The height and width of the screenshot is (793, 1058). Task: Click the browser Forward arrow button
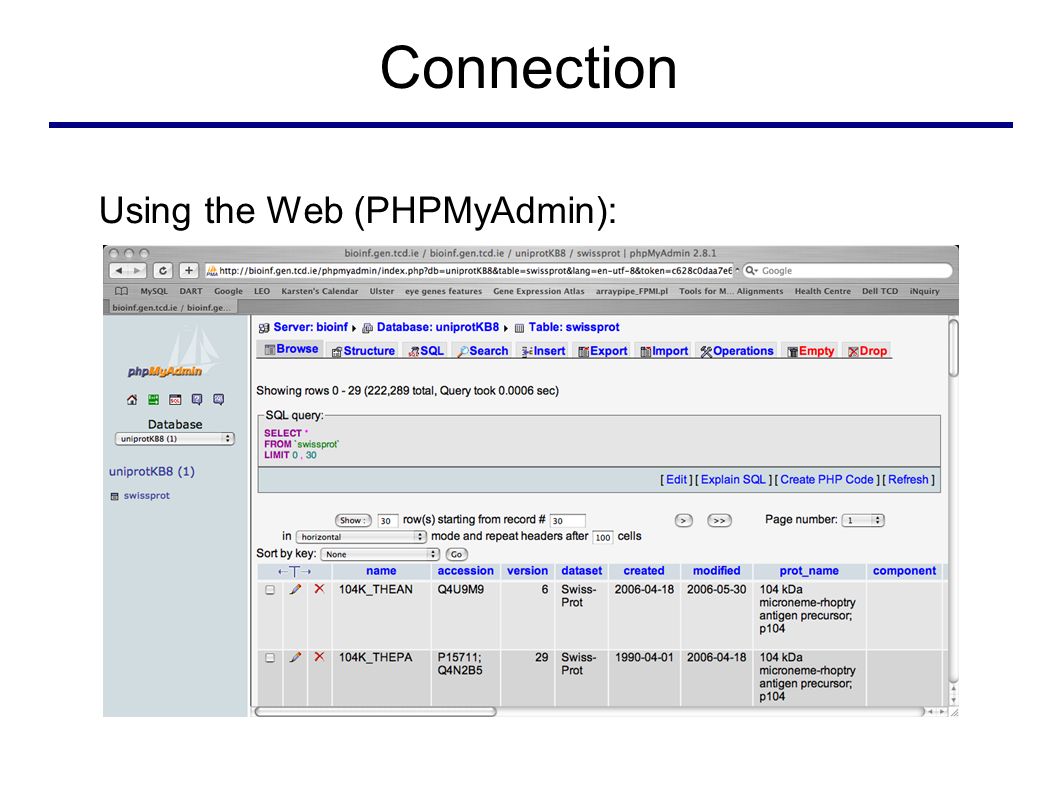tap(137, 271)
